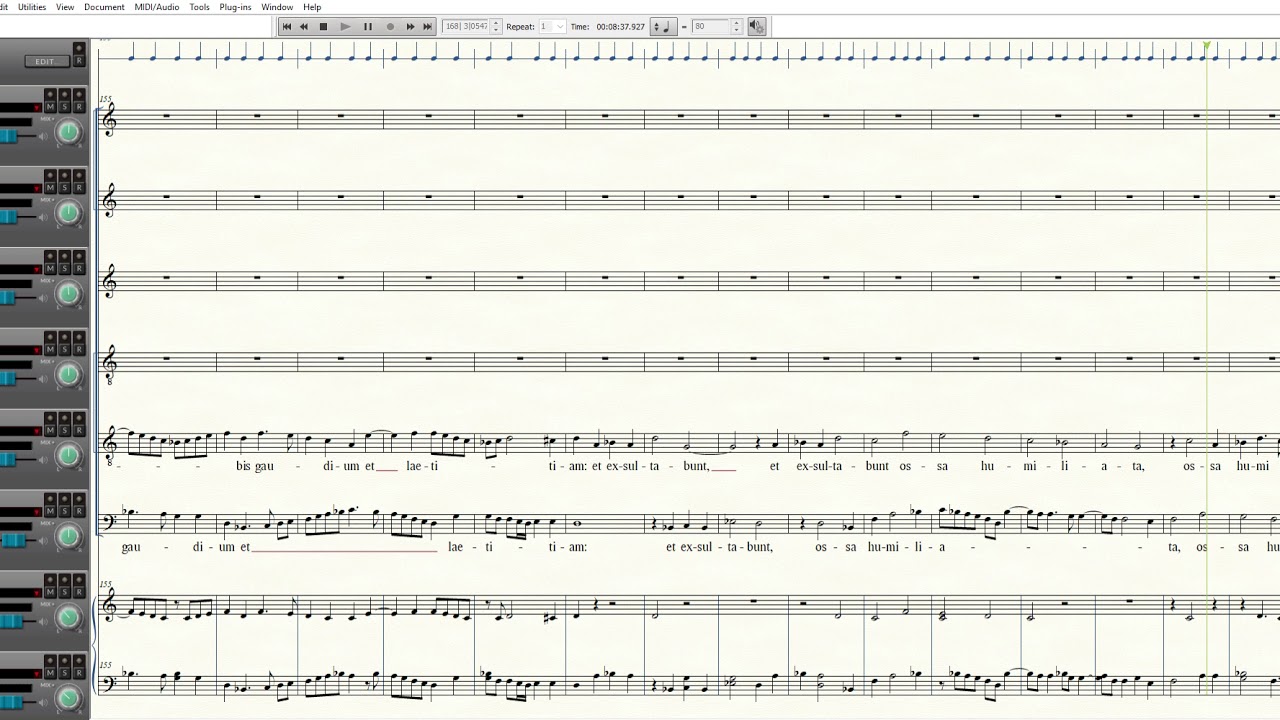This screenshot has height=720, width=1280.
Task: Click the sixth track's bass clef symbol
Action: coord(108,520)
